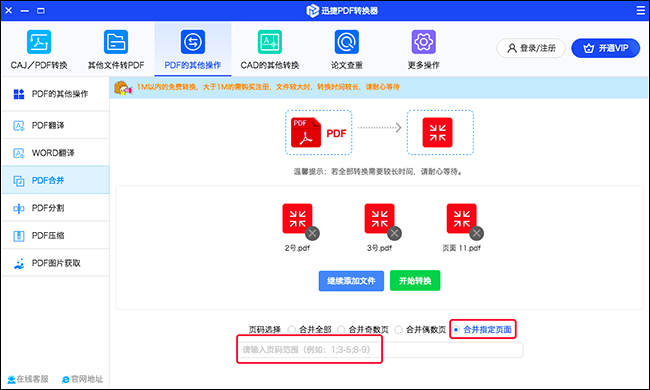Open 在线客服 link at bottom
The width and height of the screenshot is (650, 390).
(x=28, y=379)
